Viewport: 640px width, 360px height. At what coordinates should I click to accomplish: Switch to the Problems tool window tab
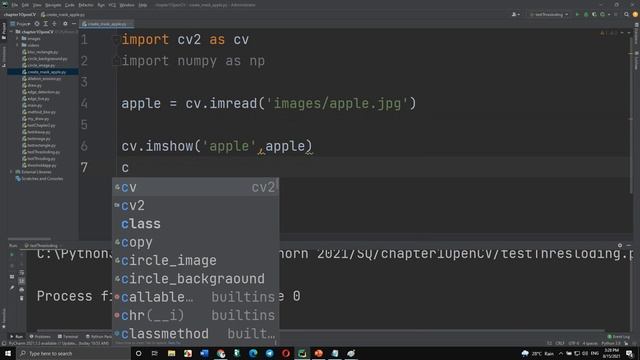(40, 337)
